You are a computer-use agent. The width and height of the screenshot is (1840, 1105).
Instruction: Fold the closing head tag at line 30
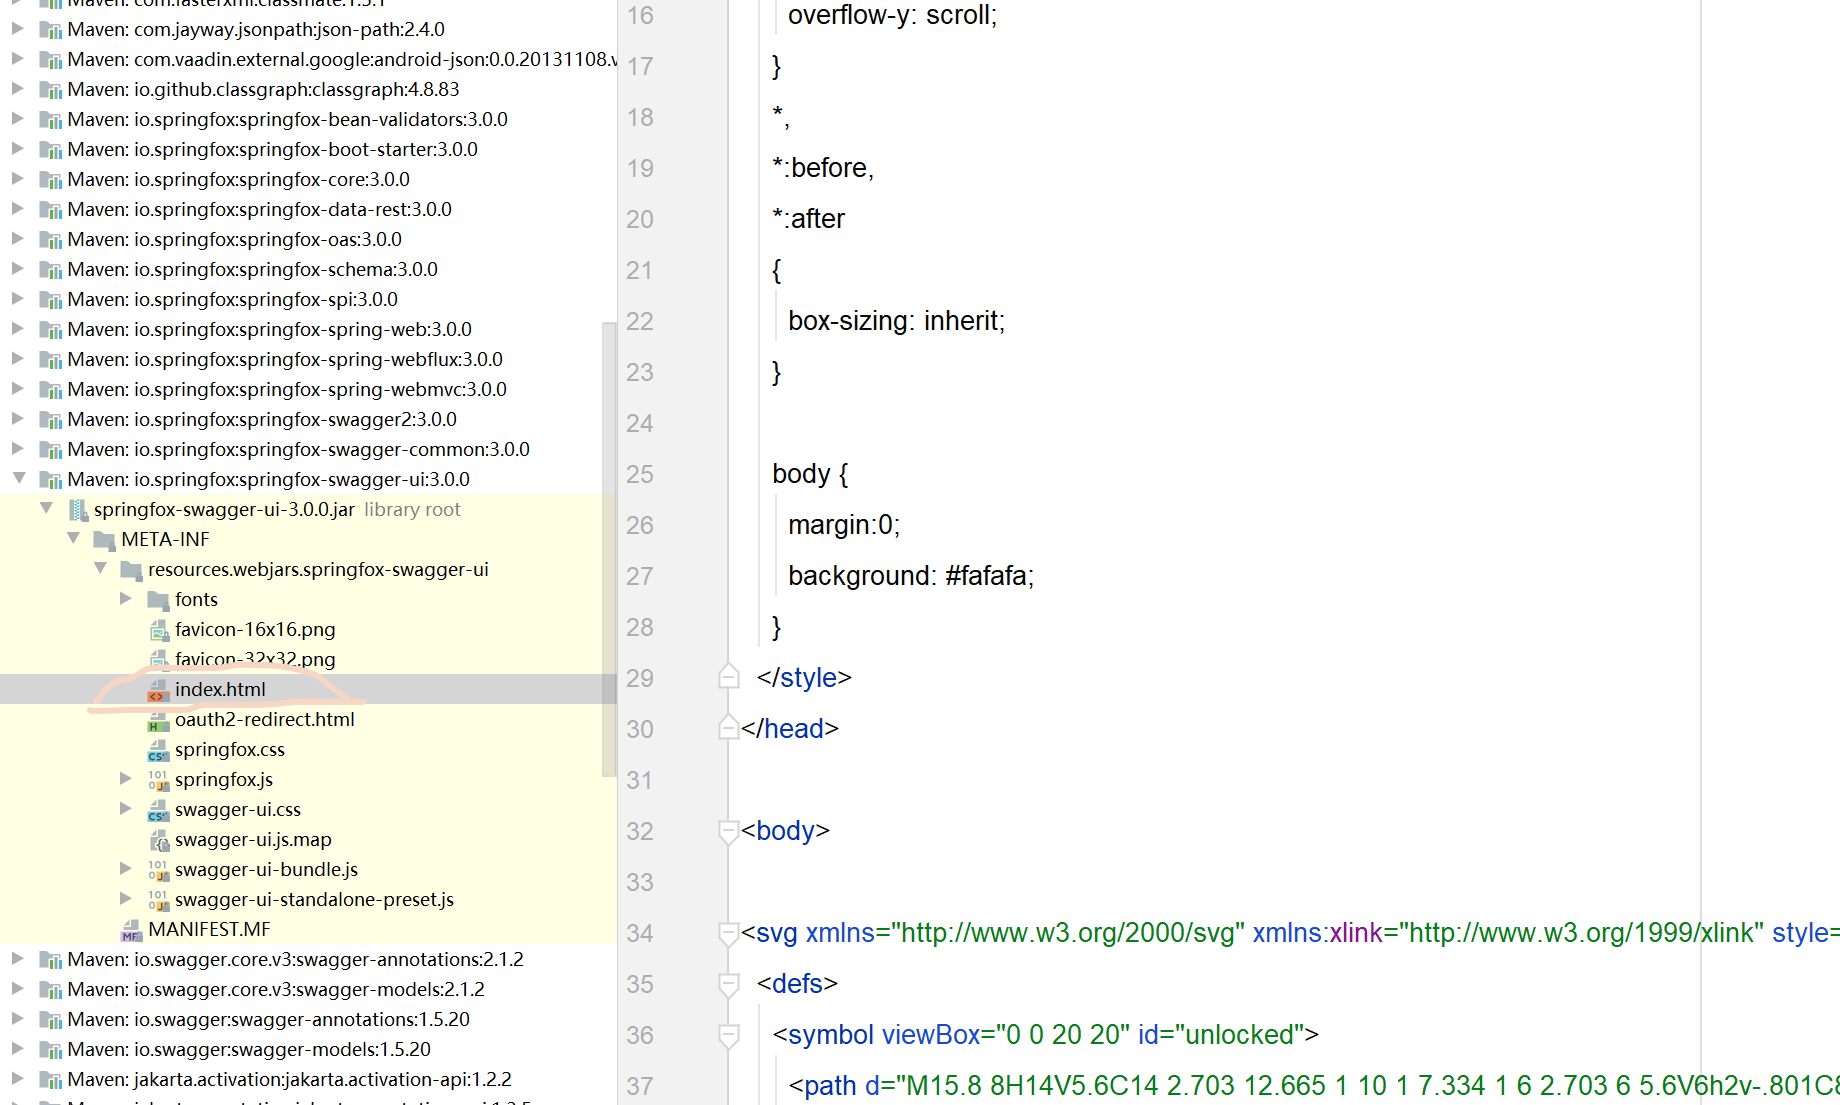click(x=729, y=728)
